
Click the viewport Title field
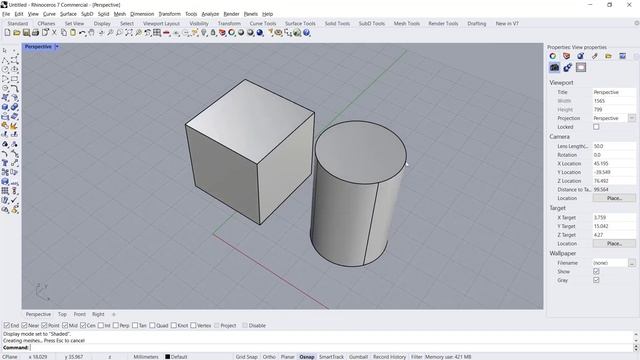(614, 92)
